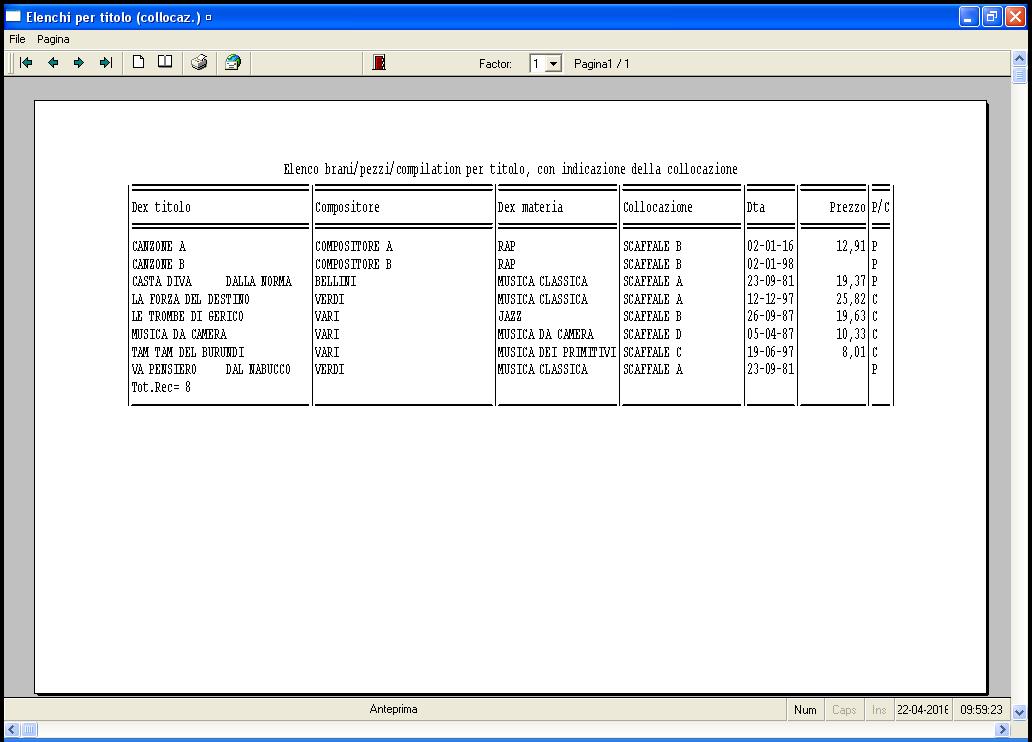The height and width of the screenshot is (742, 1032).
Task: Click the location 'SCAFFALE D'
Action: 653,334
